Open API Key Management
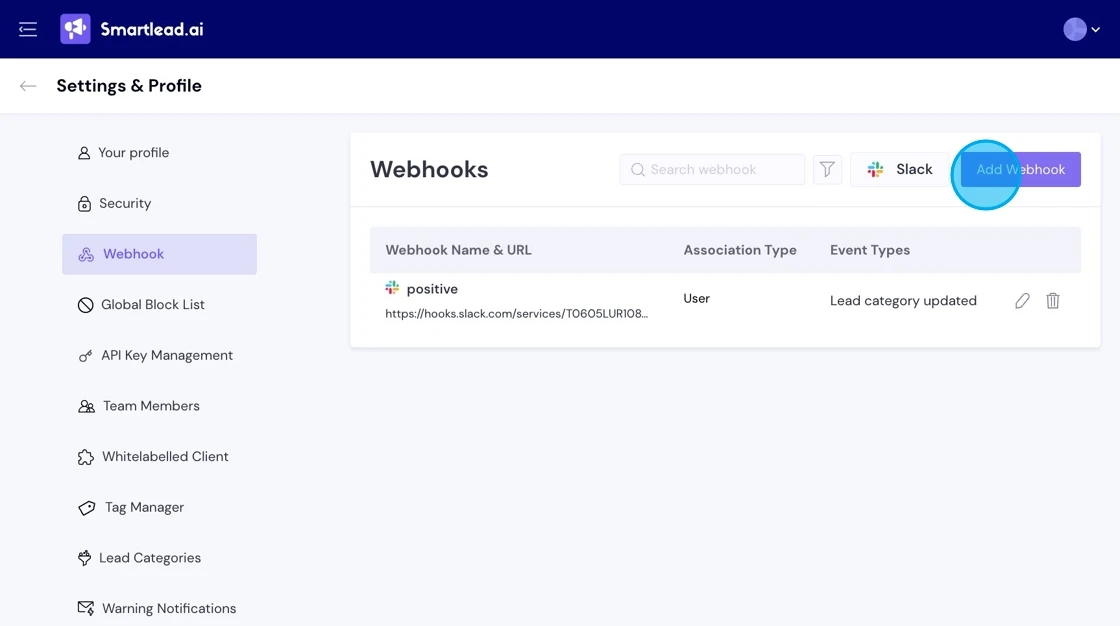 coord(167,355)
